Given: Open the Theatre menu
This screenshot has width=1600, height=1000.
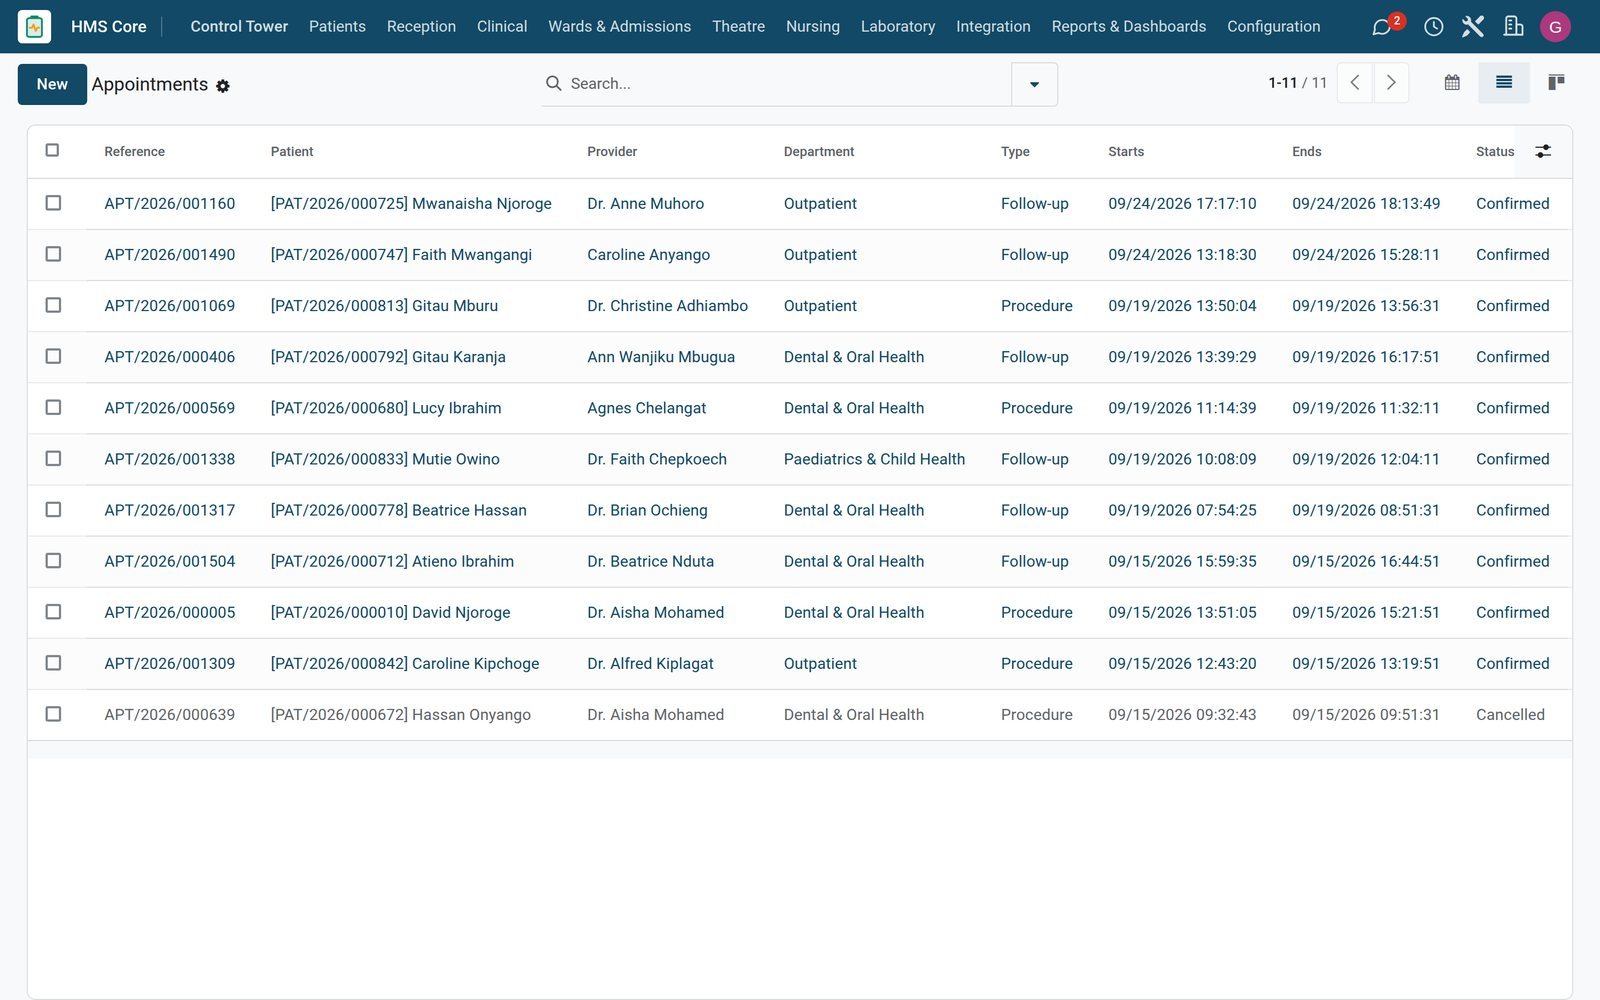Looking at the screenshot, I should click(x=738, y=26).
